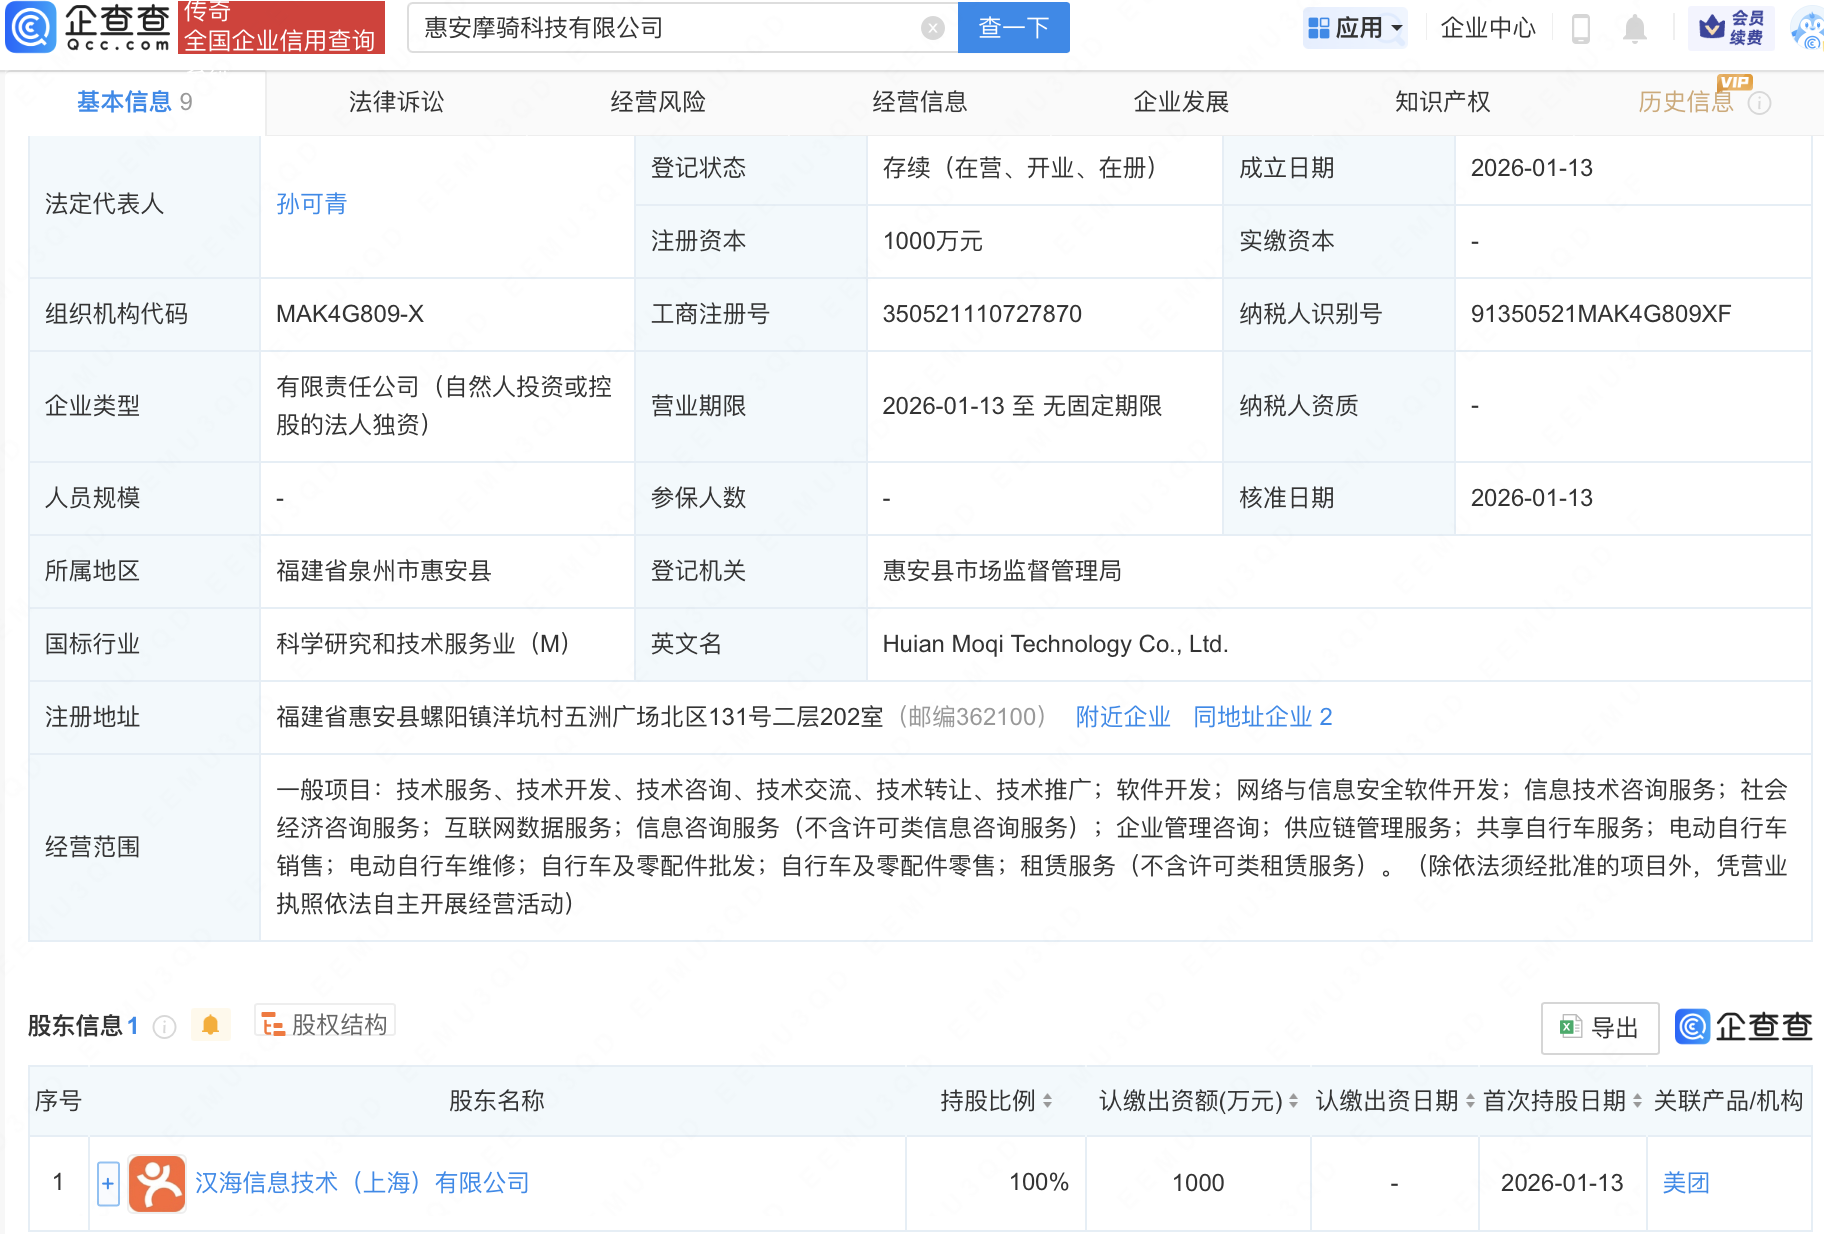Click the 查一下 search button
1824x1234 pixels.
1013,28
